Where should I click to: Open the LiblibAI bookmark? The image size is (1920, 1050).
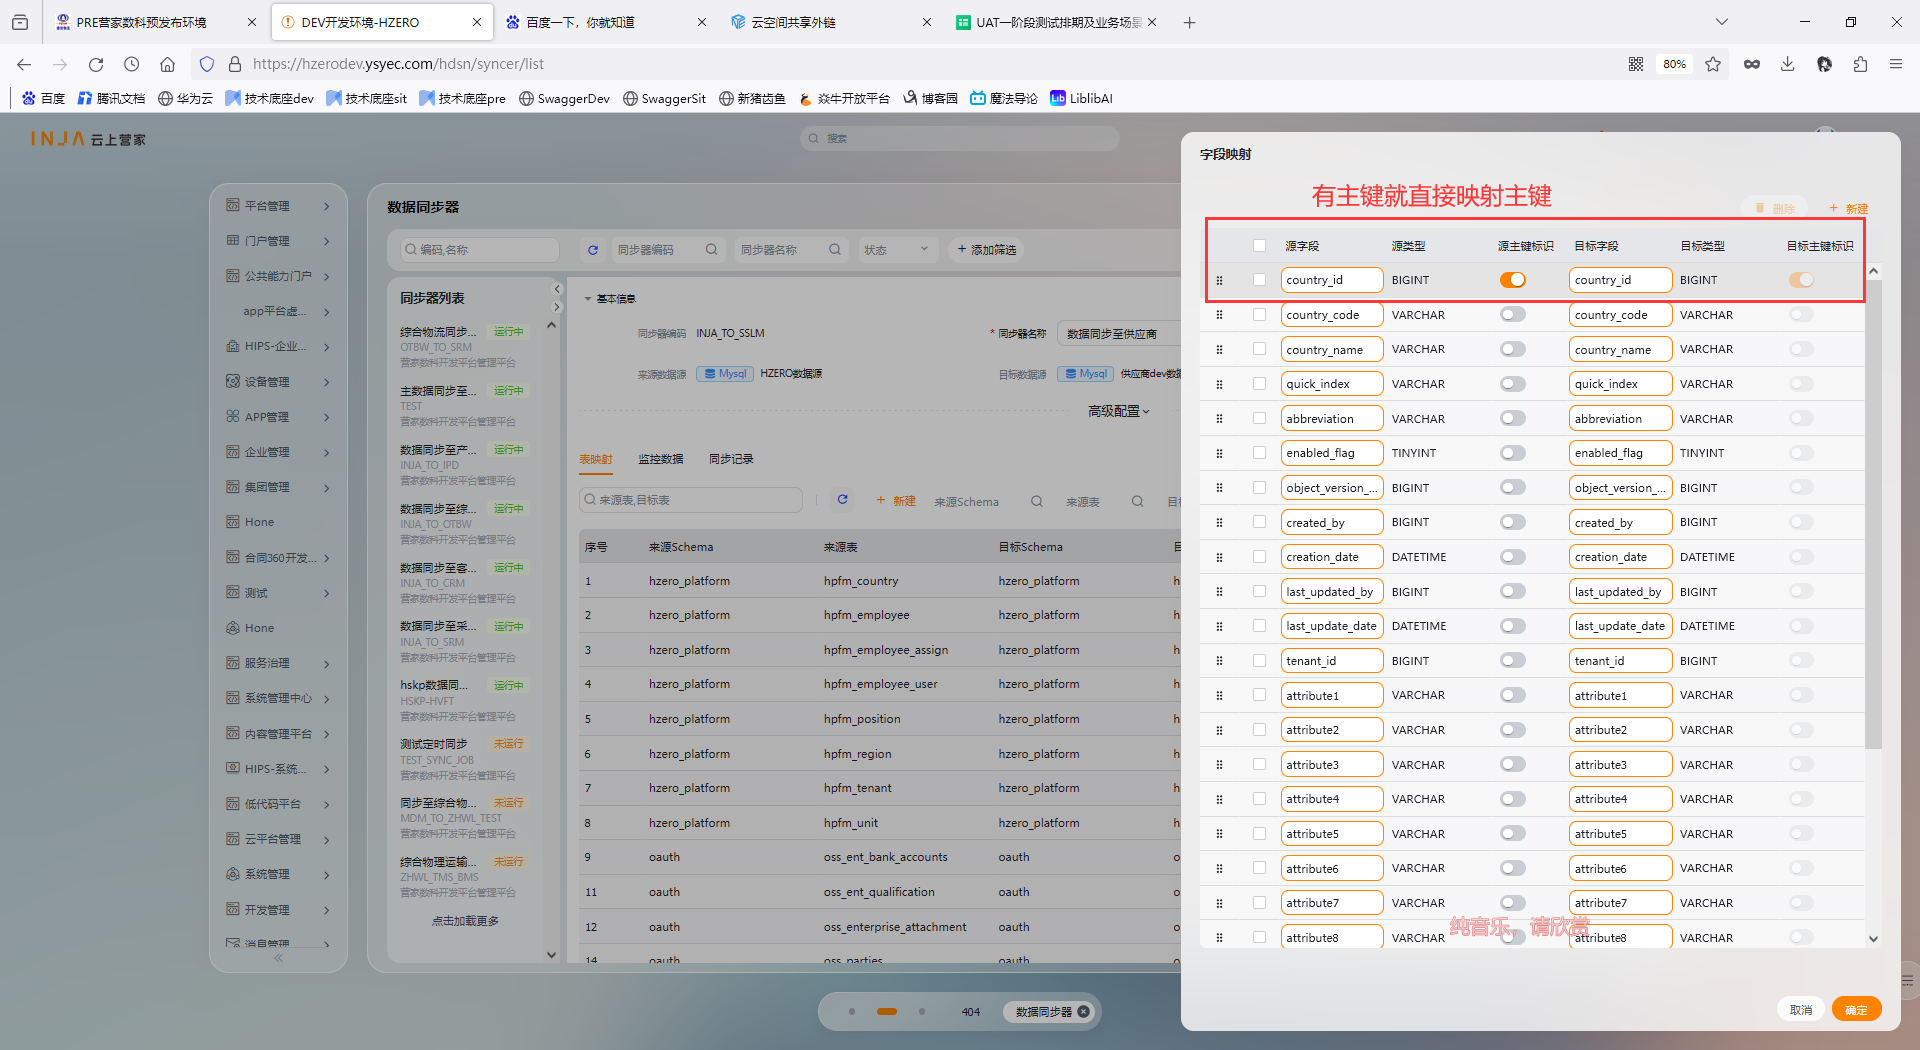[x=1081, y=98]
